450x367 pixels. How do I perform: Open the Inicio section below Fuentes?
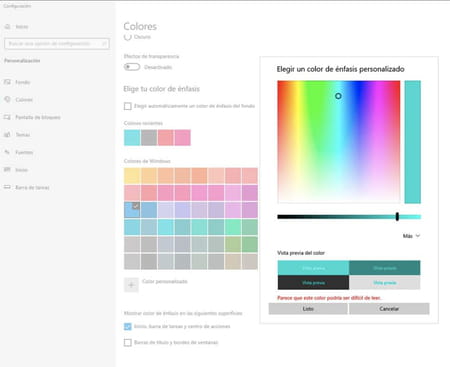[22, 170]
